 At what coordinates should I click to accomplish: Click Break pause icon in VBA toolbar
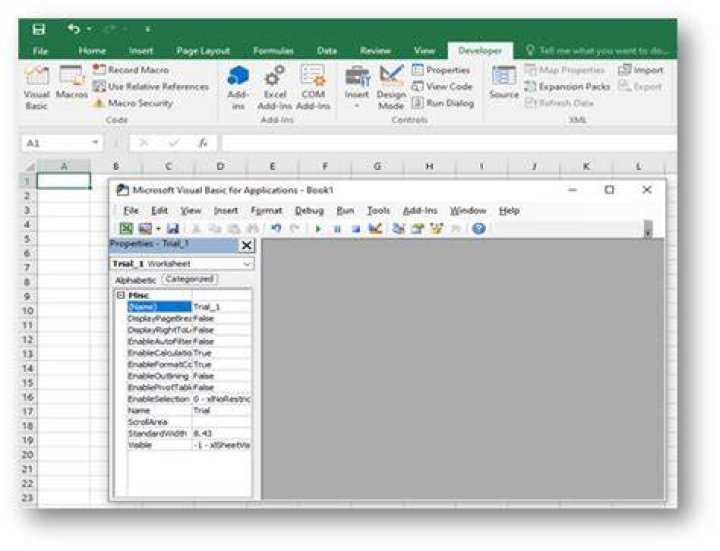(337, 228)
